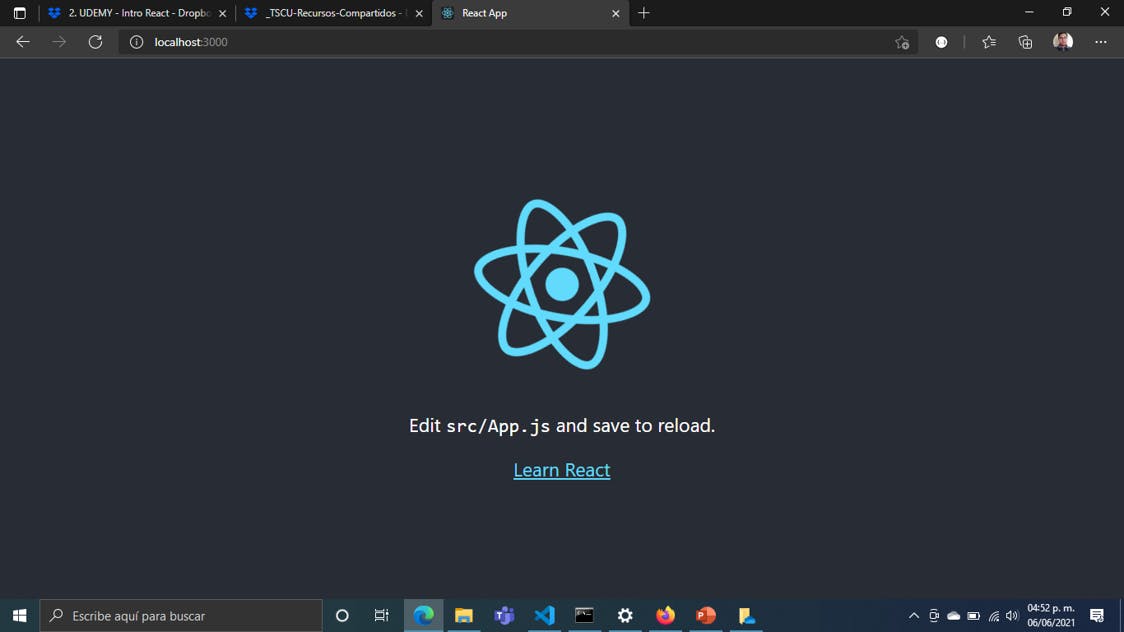Close the Edge browser window
1124x632 pixels.
tap(1105, 12)
